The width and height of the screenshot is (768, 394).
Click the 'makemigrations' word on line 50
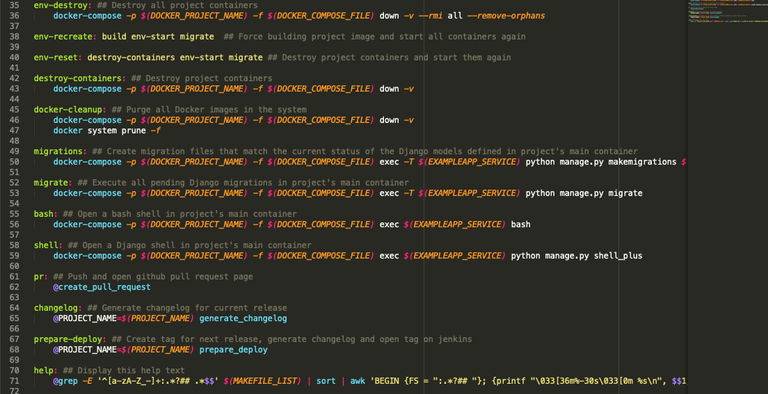click(x=642, y=162)
